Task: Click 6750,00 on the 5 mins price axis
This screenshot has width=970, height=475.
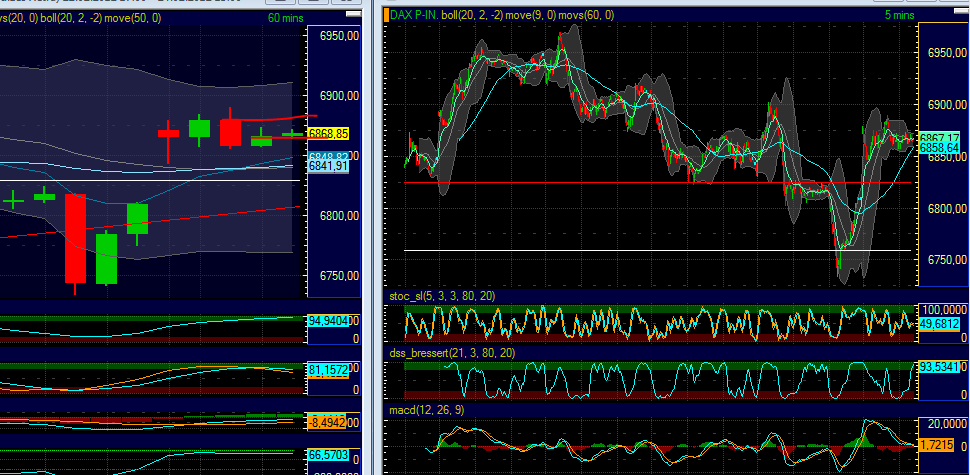Action: click(x=949, y=260)
